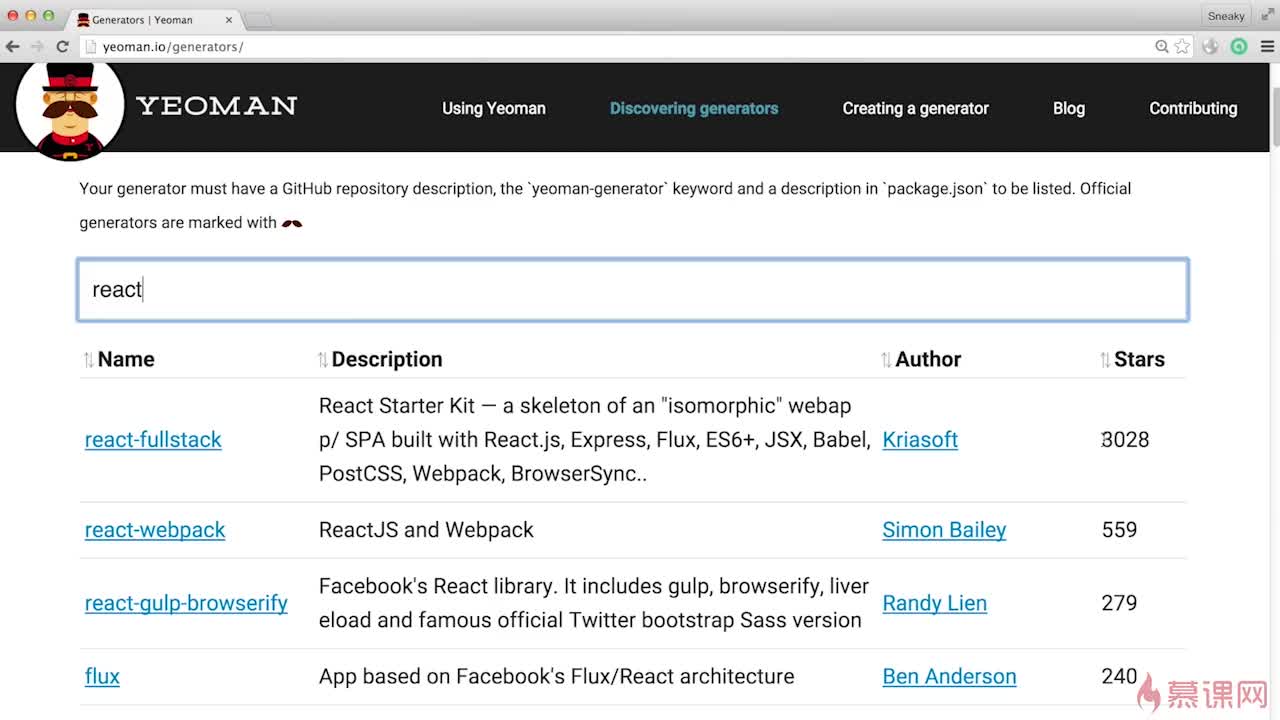The image size is (1280, 720).
Task: Open the flux generator link
Action: point(102,676)
